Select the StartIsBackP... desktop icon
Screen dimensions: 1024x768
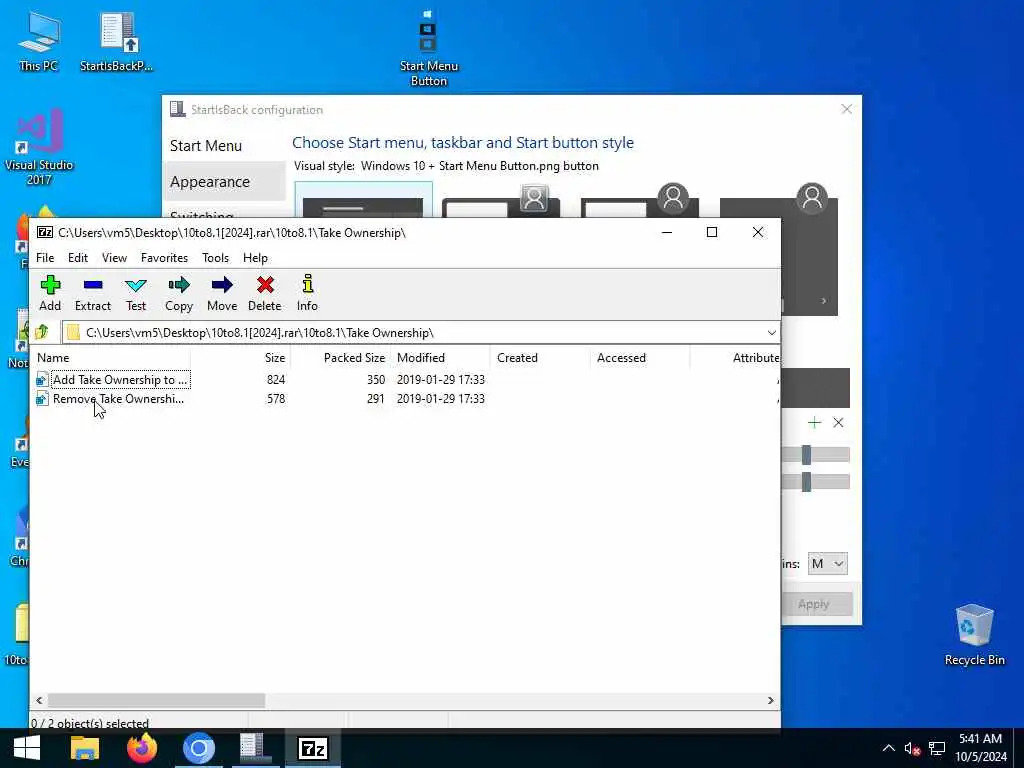click(x=116, y=41)
